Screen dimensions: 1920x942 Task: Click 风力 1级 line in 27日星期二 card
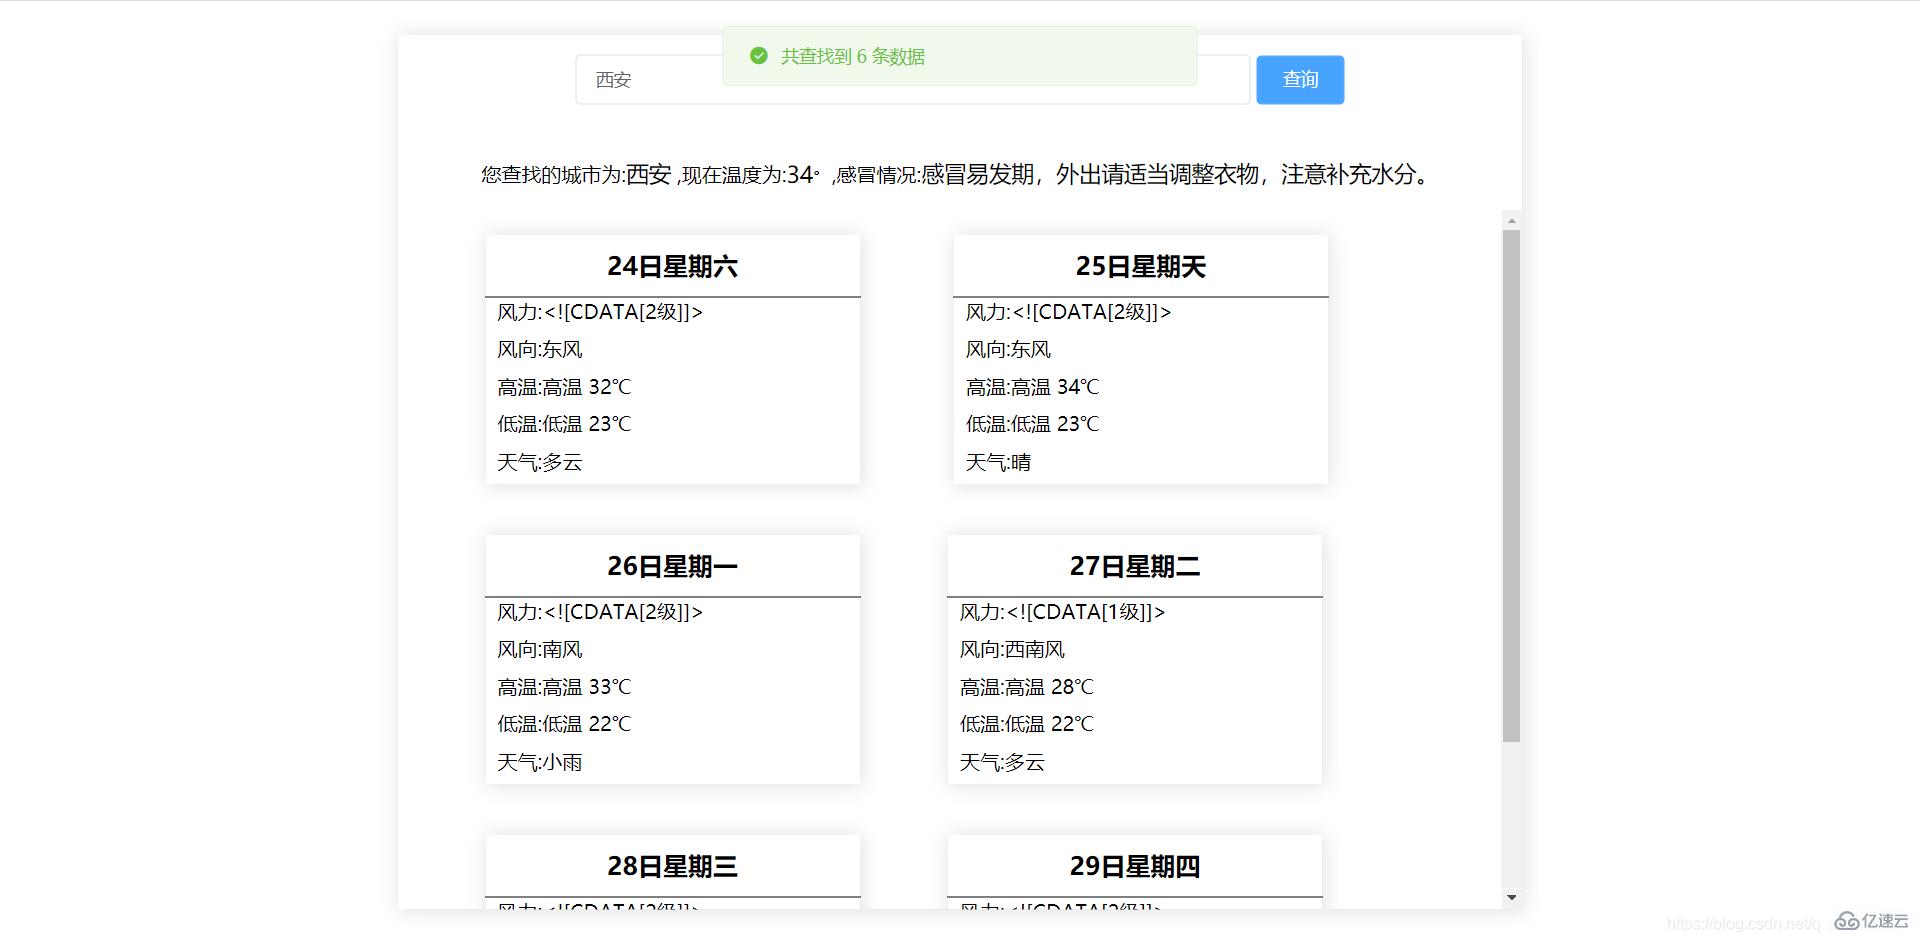pos(1062,612)
